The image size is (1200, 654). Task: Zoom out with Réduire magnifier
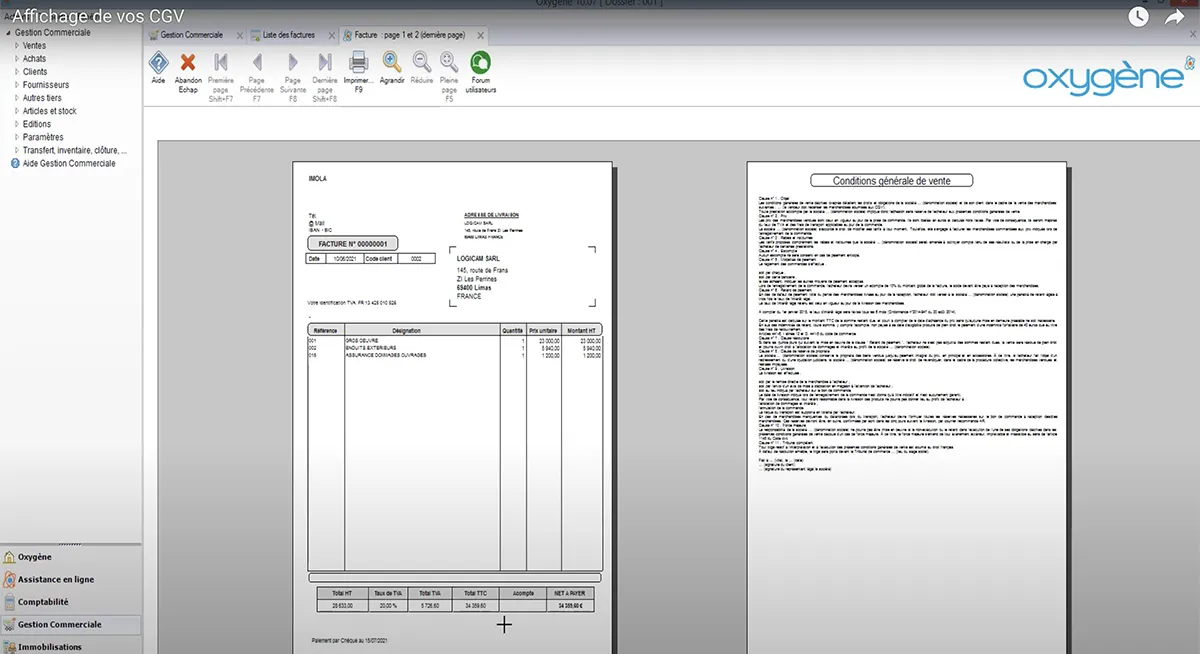click(x=422, y=62)
